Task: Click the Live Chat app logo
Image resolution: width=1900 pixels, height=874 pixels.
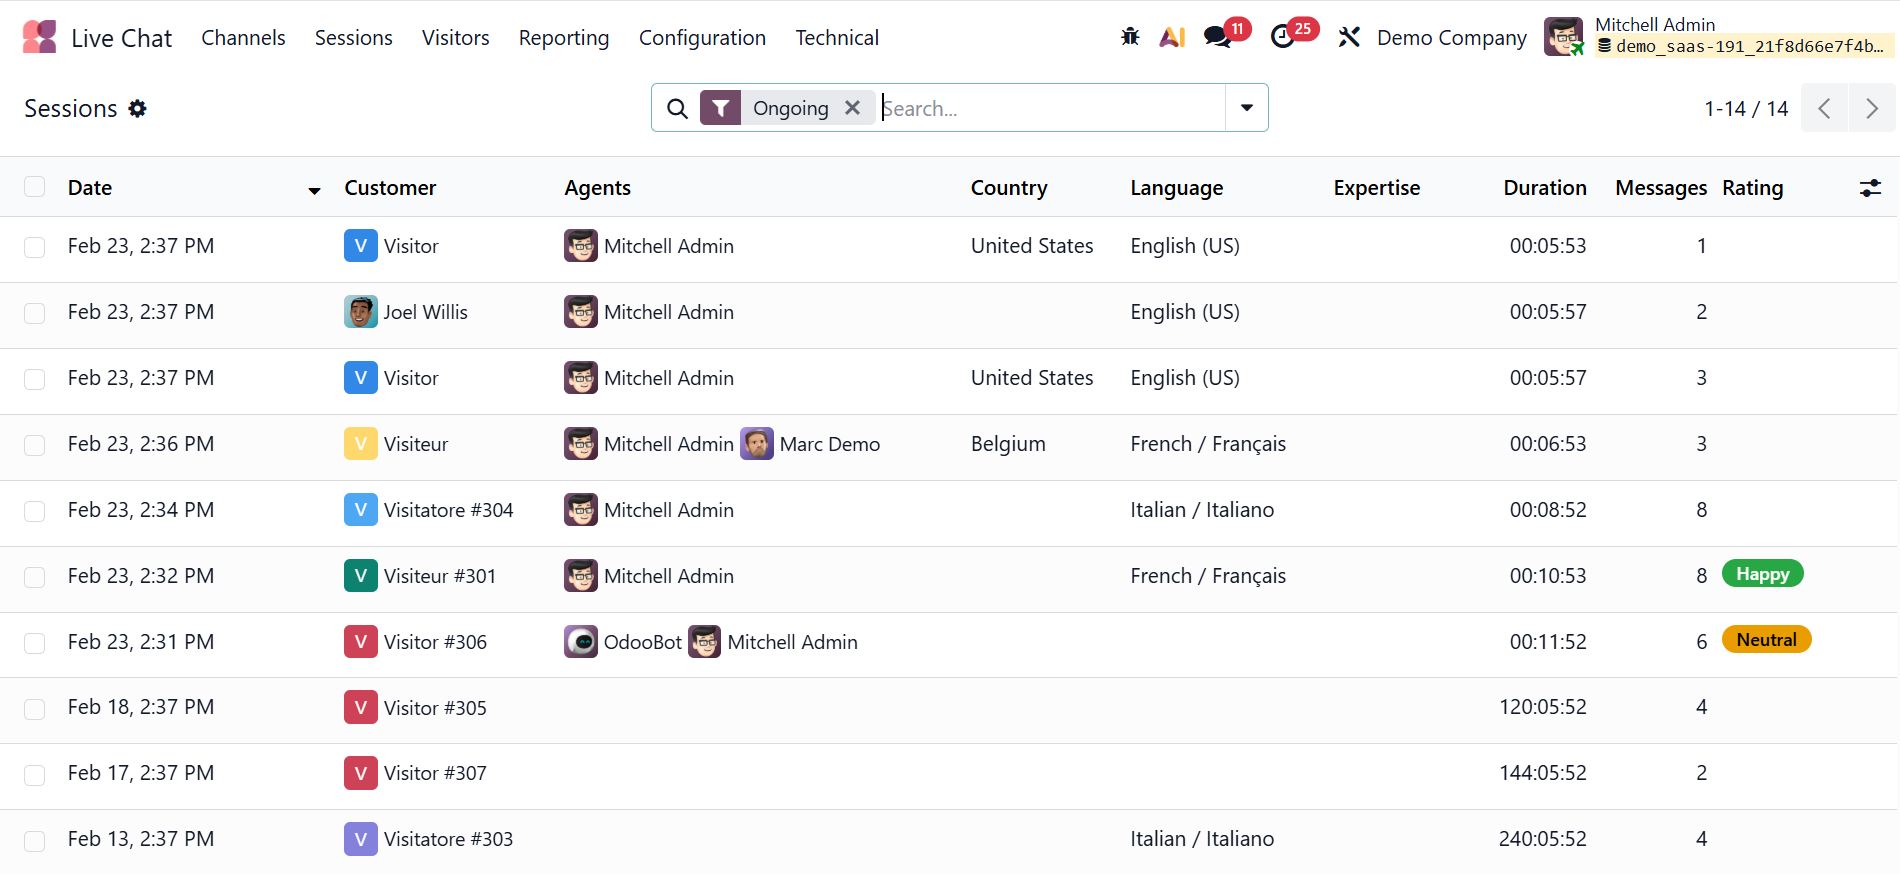Action: click(x=40, y=37)
